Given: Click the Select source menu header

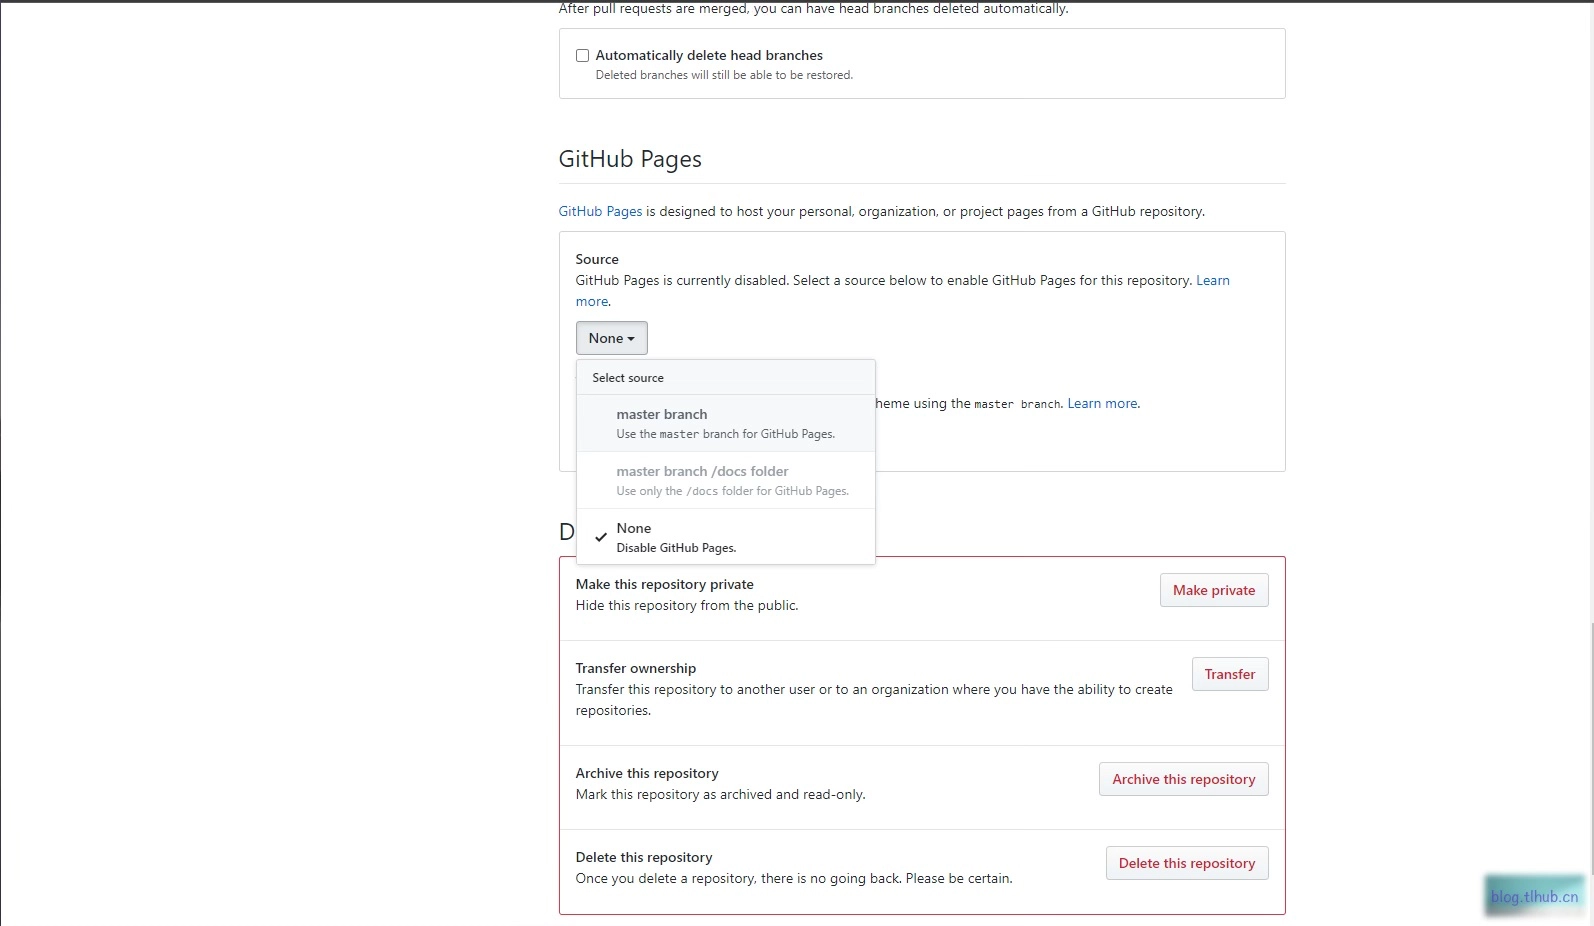Looking at the screenshot, I should (x=725, y=378).
